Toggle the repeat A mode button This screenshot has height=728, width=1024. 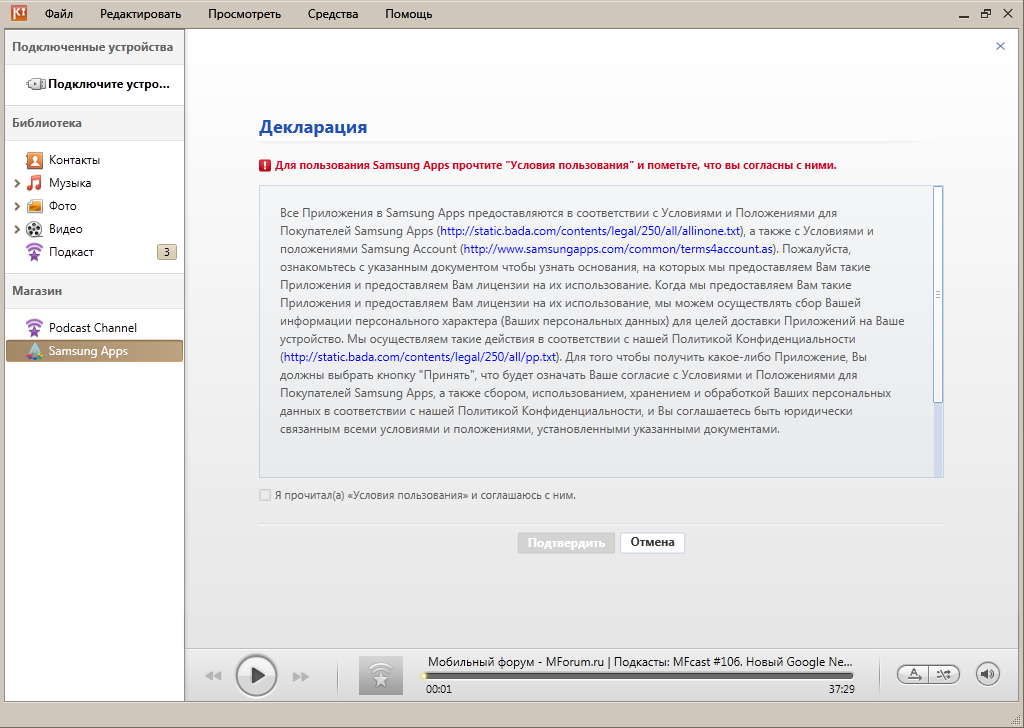tap(914, 674)
